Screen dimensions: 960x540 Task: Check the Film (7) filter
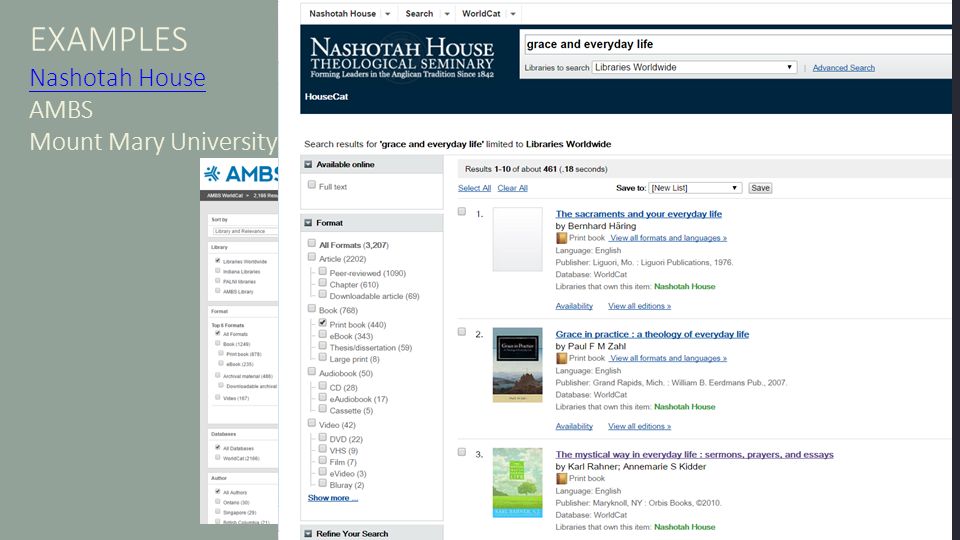pos(322,460)
